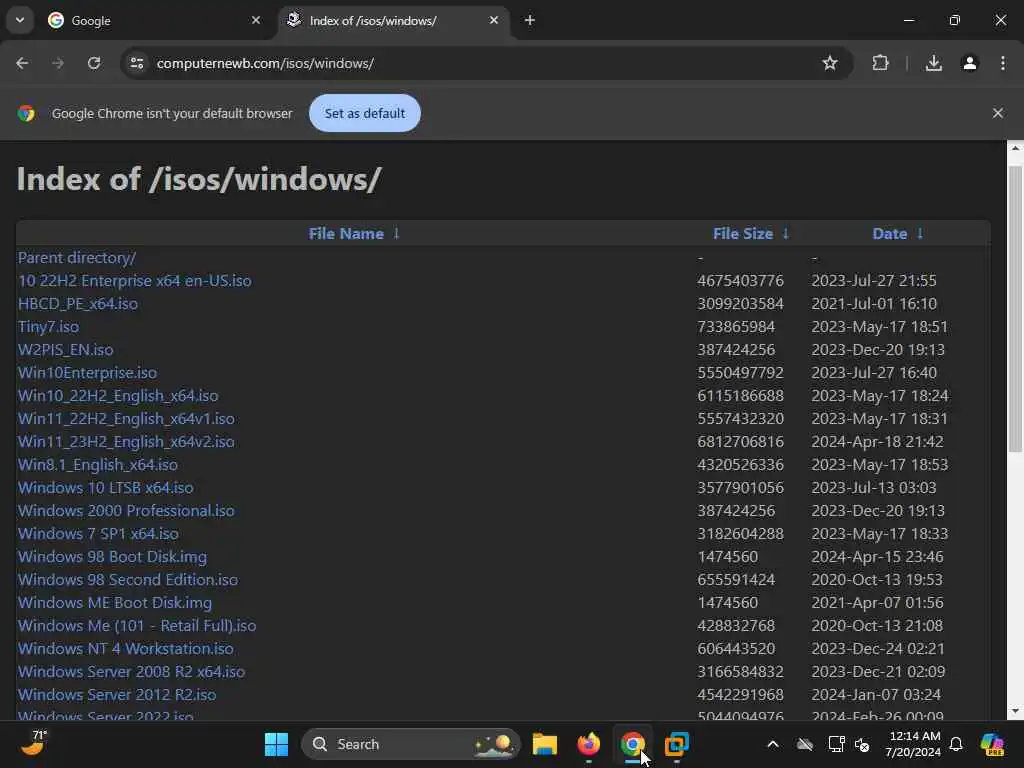Viewport: 1024px width, 768px height.
Task: Go back to the previous page
Action: coord(22,63)
